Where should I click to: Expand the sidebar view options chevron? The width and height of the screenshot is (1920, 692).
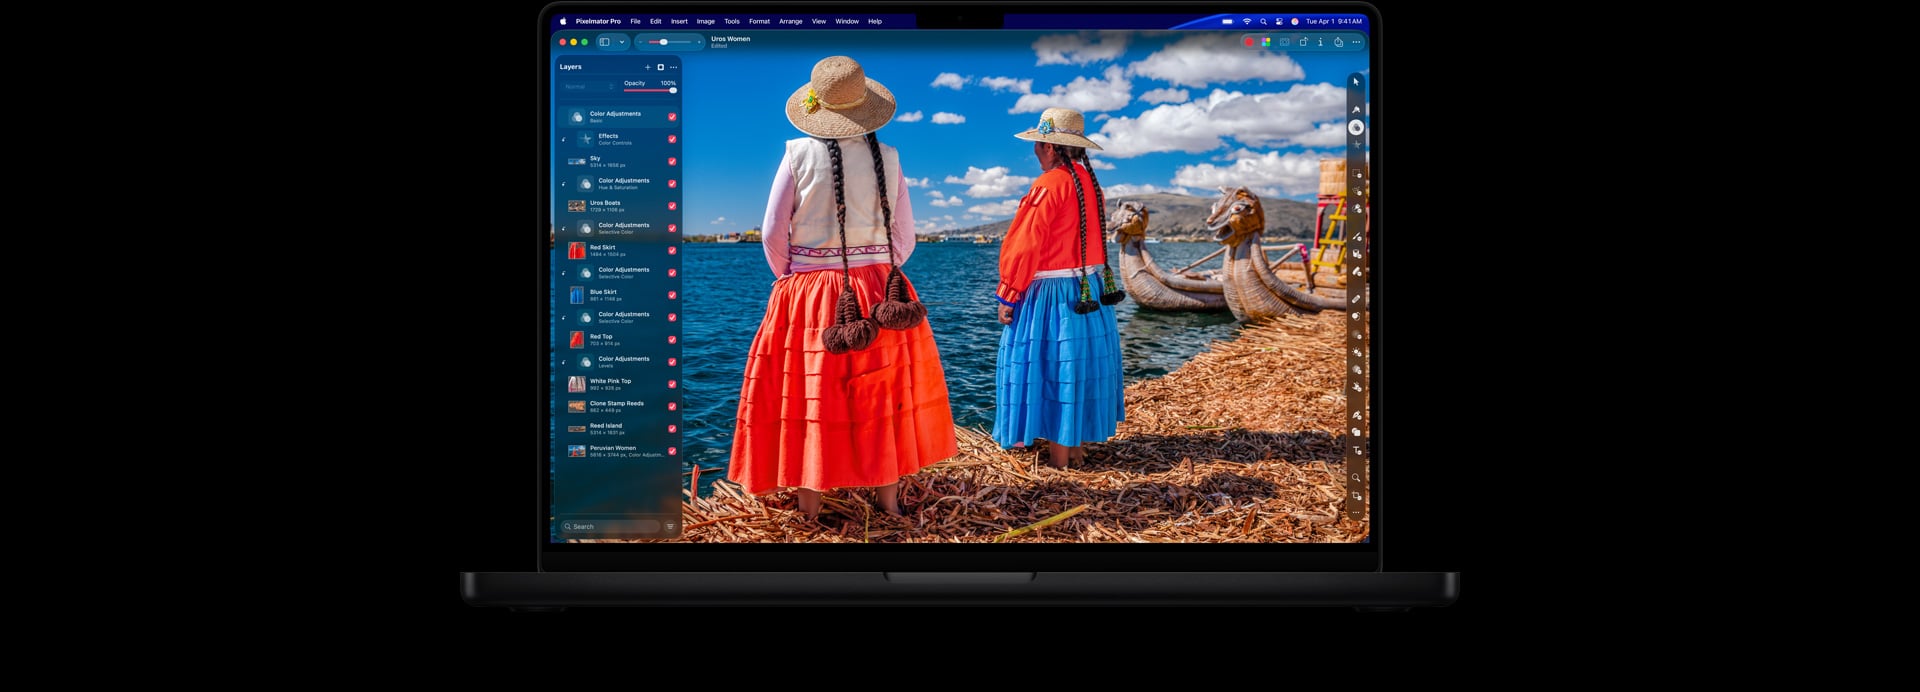tap(622, 42)
